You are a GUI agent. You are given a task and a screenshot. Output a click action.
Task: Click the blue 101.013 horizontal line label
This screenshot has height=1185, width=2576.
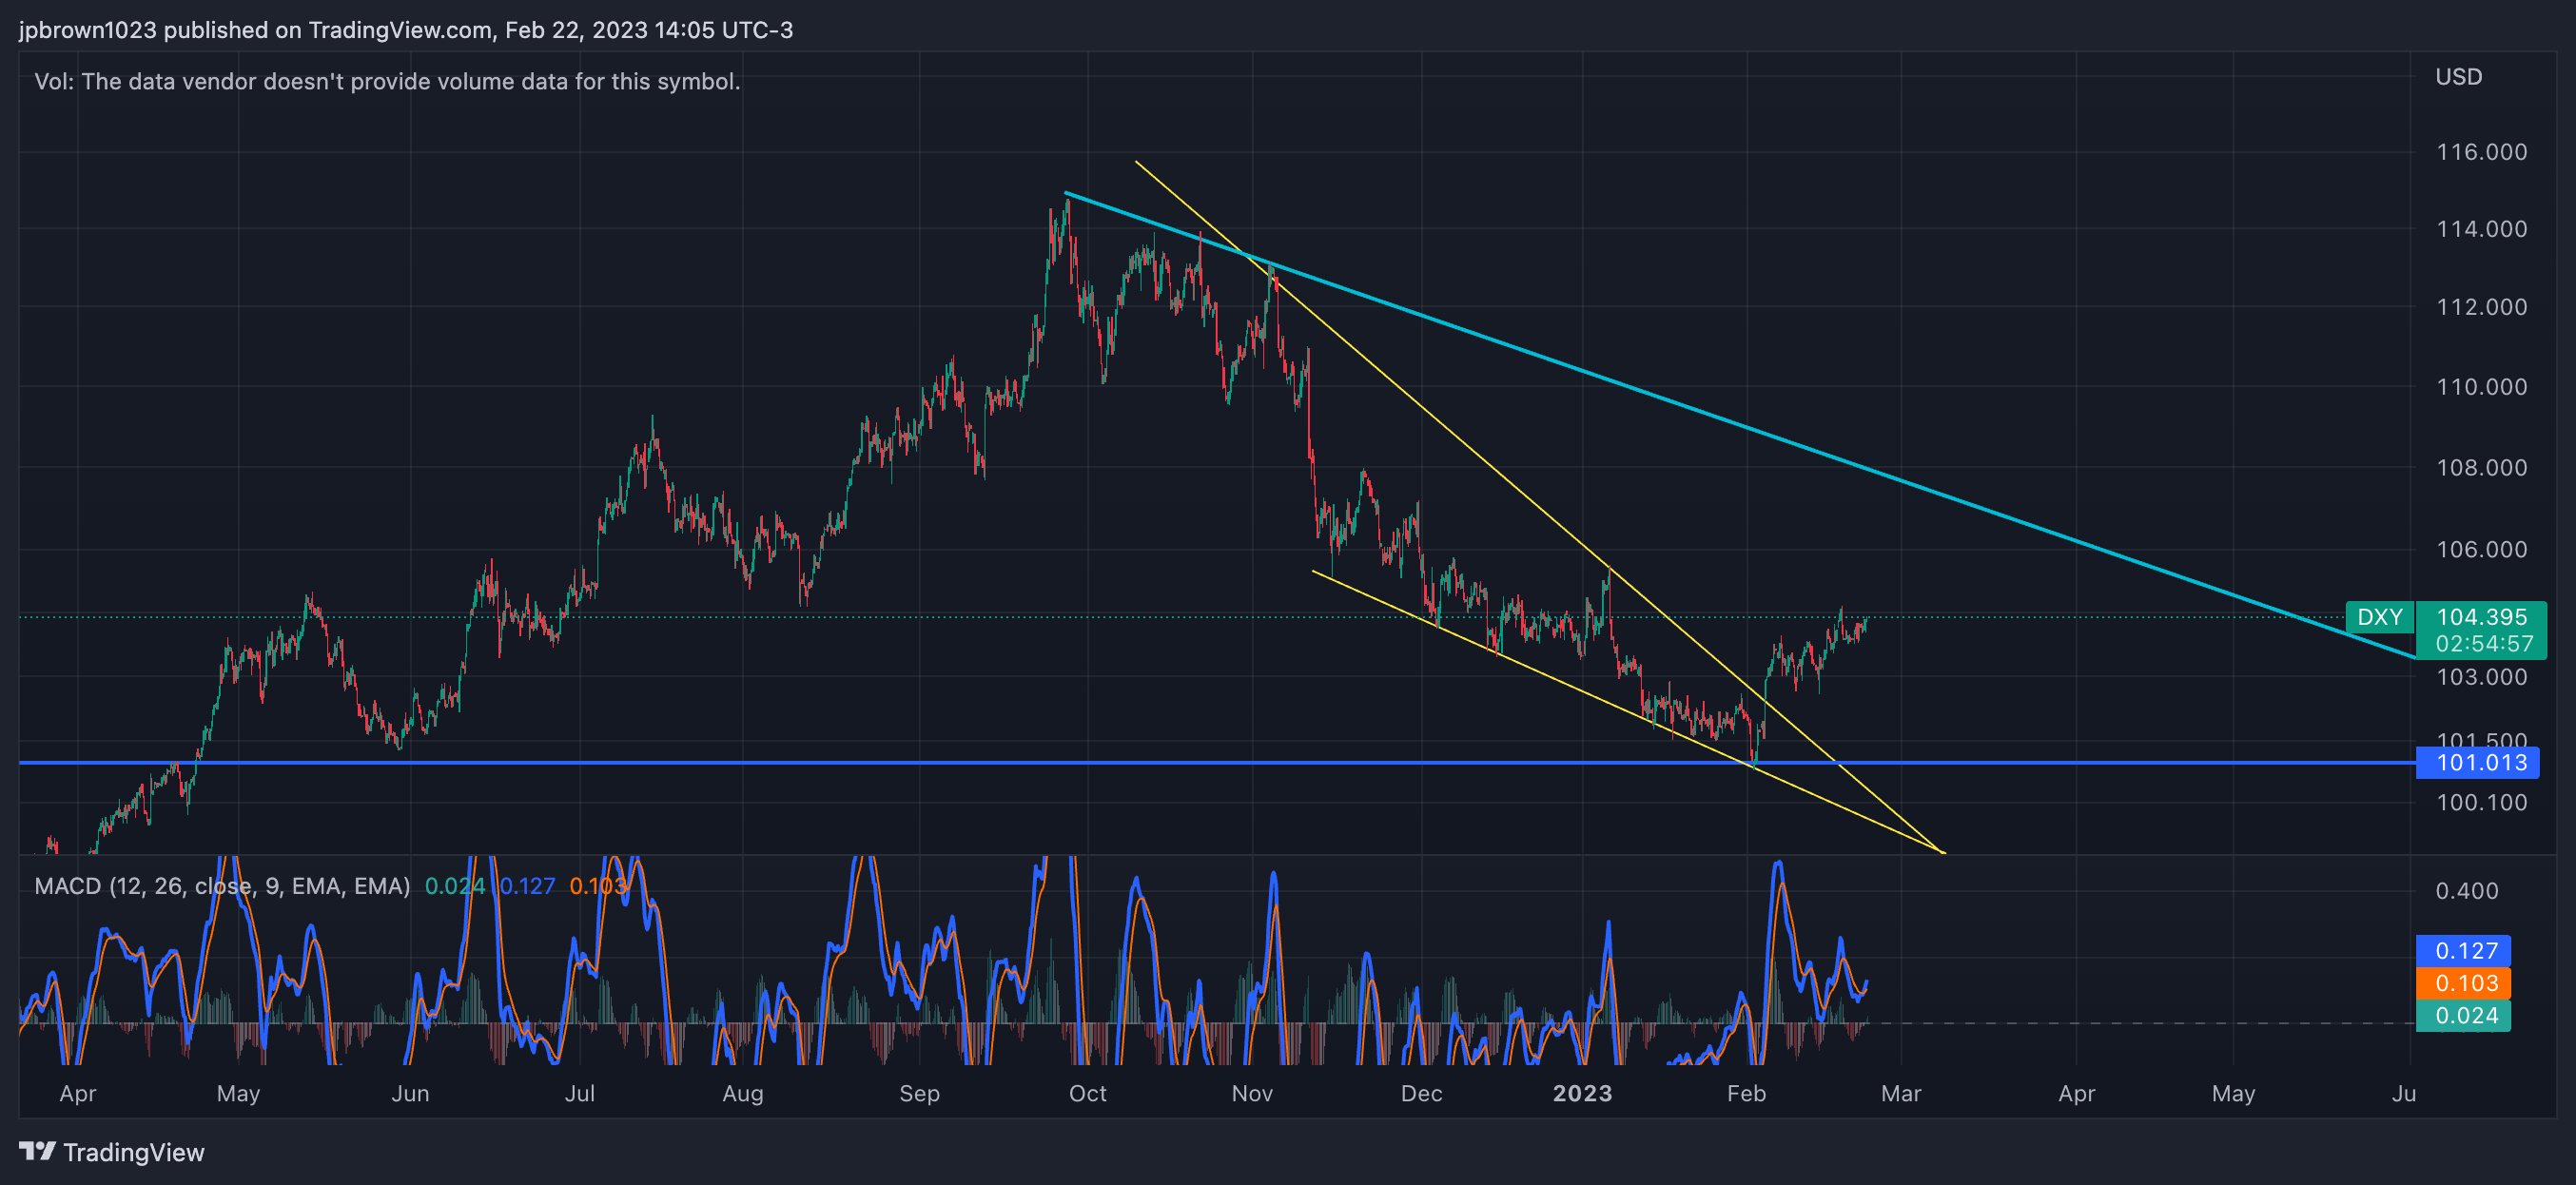(x=2477, y=763)
